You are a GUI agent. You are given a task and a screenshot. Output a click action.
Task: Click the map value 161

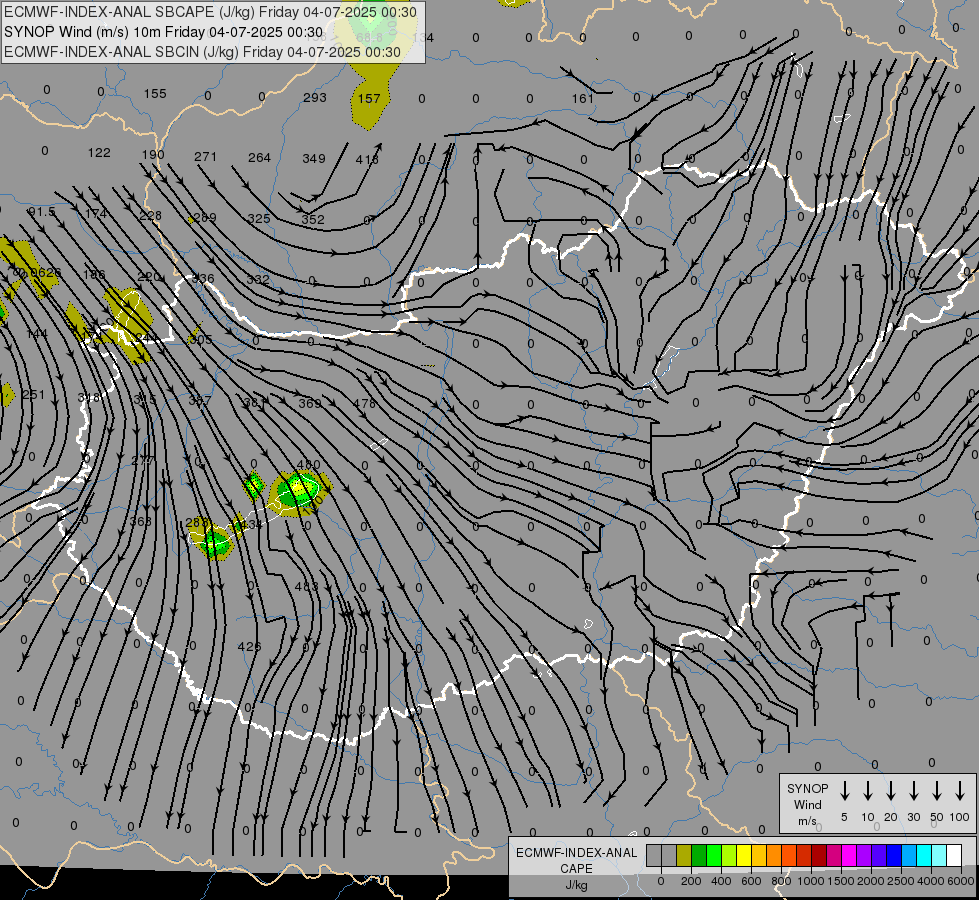582,99
